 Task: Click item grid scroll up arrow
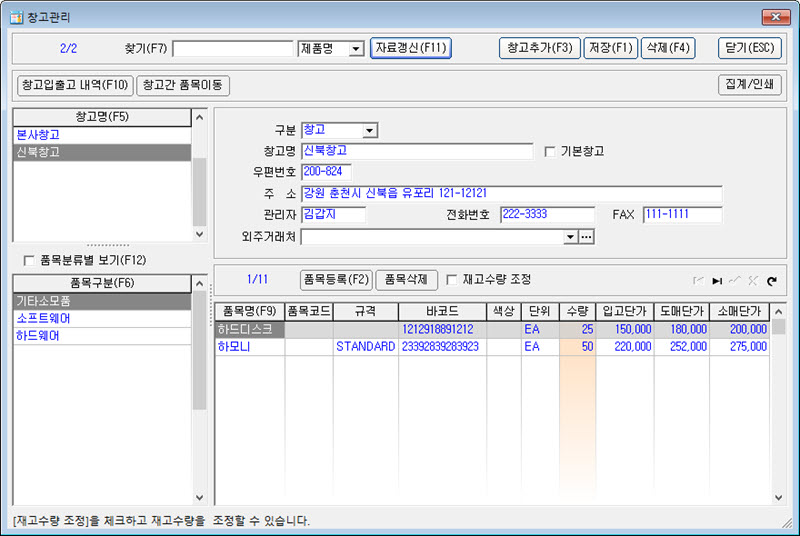pyautogui.click(x=779, y=312)
